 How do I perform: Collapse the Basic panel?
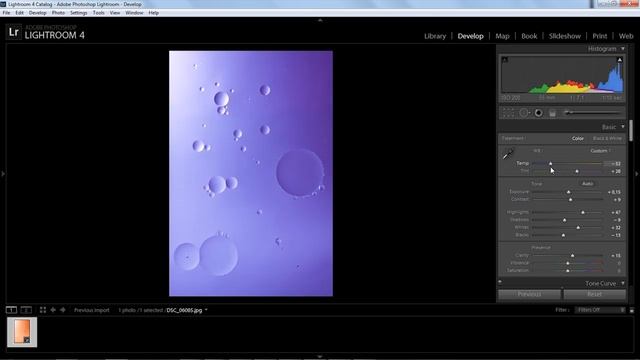pyautogui.click(x=623, y=127)
